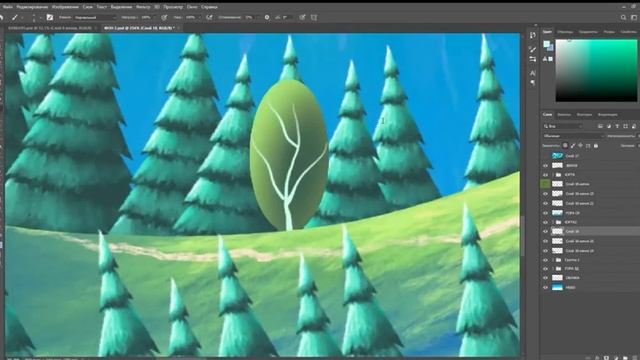Enable airbrush-style build-up icon
The image size is (640, 360).
[x=209, y=18]
